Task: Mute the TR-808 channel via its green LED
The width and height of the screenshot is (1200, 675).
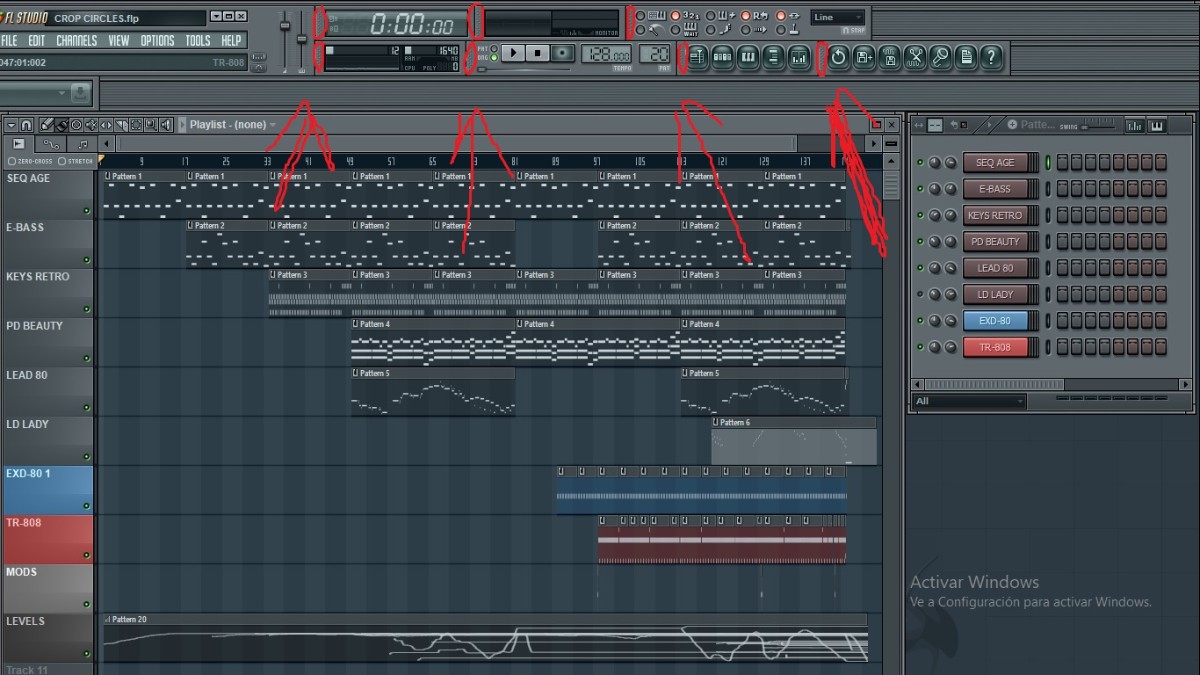Action: tap(920, 347)
